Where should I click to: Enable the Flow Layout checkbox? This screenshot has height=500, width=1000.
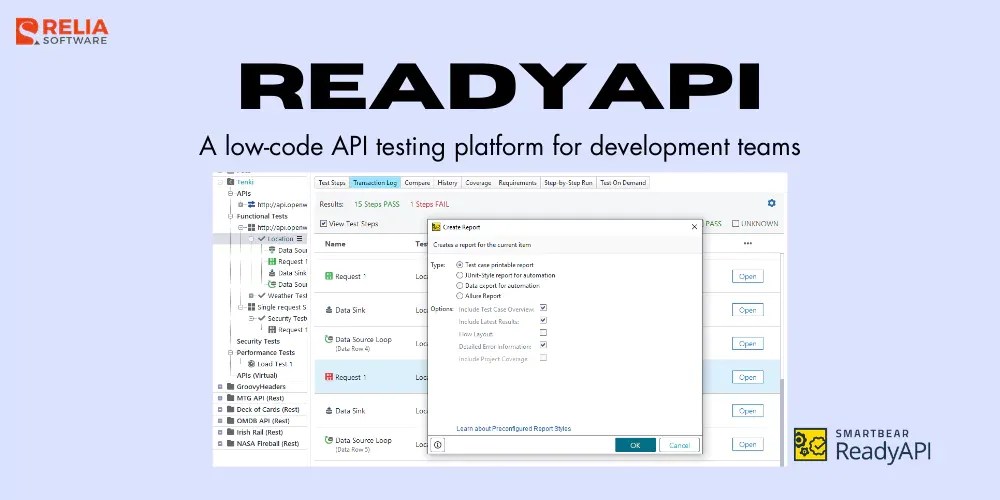click(x=543, y=333)
